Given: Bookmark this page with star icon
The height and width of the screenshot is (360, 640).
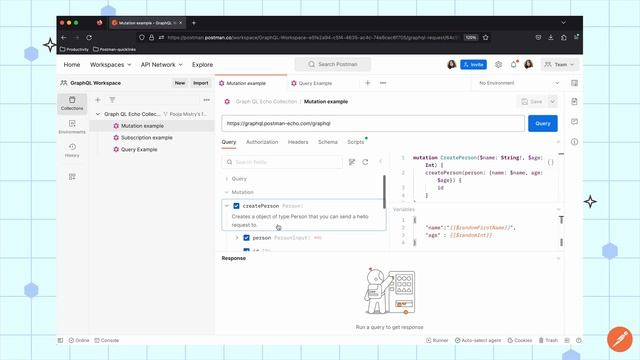Looking at the screenshot, I should click(x=485, y=37).
